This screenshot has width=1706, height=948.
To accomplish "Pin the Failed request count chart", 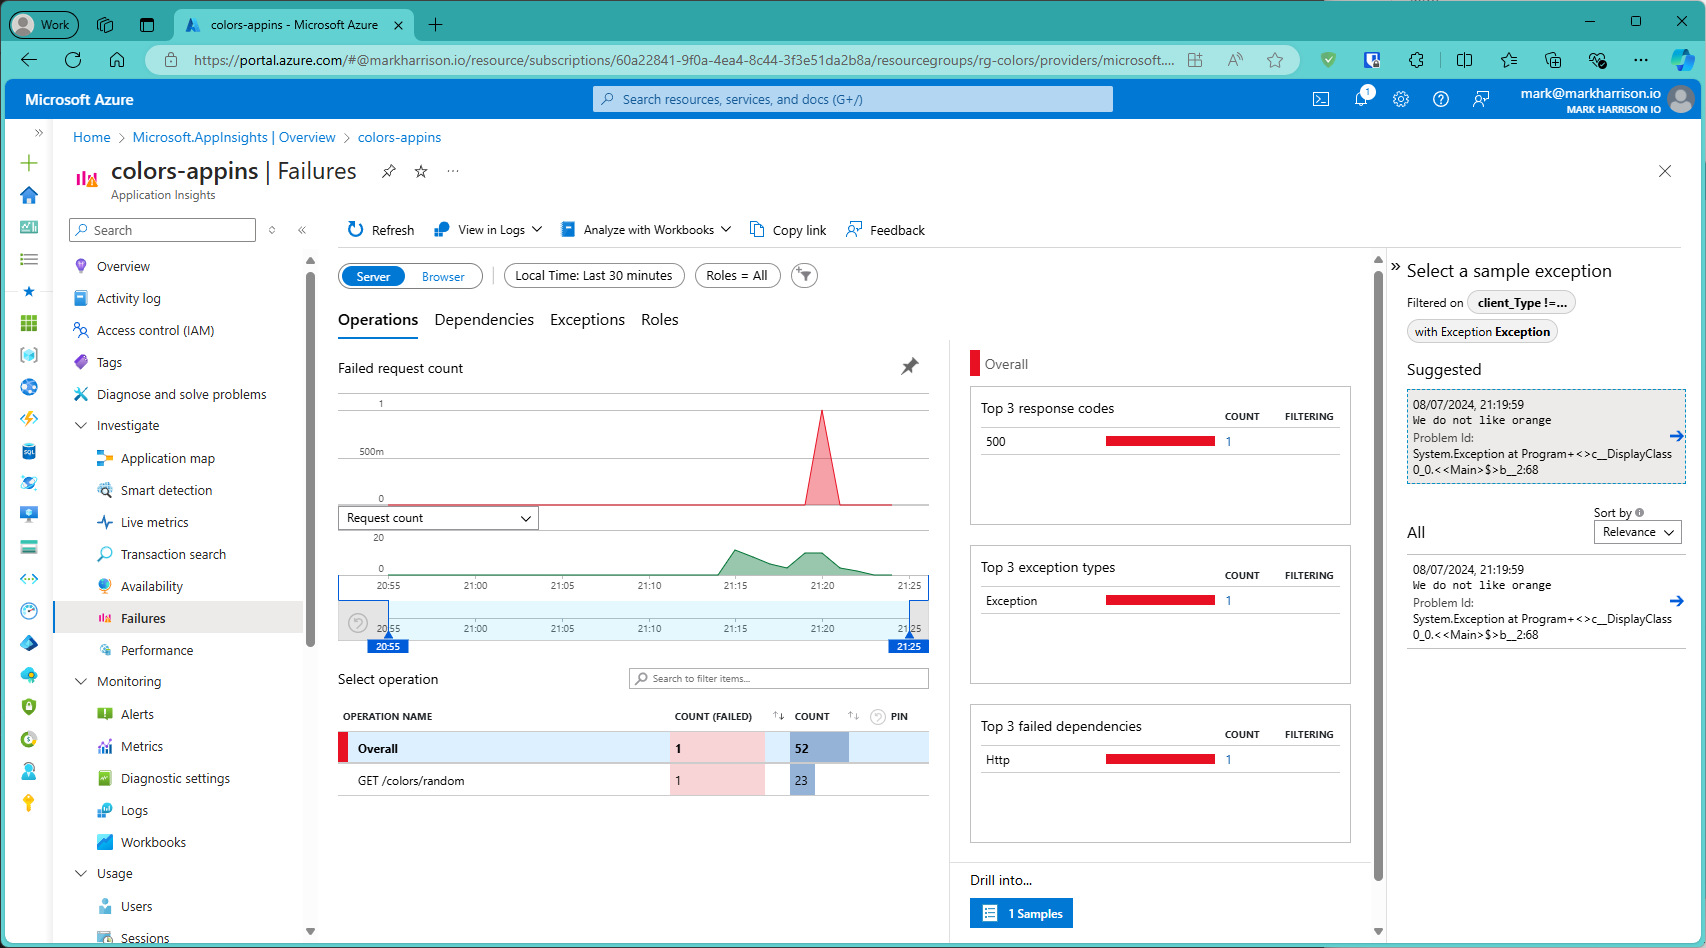I will [x=909, y=367].
